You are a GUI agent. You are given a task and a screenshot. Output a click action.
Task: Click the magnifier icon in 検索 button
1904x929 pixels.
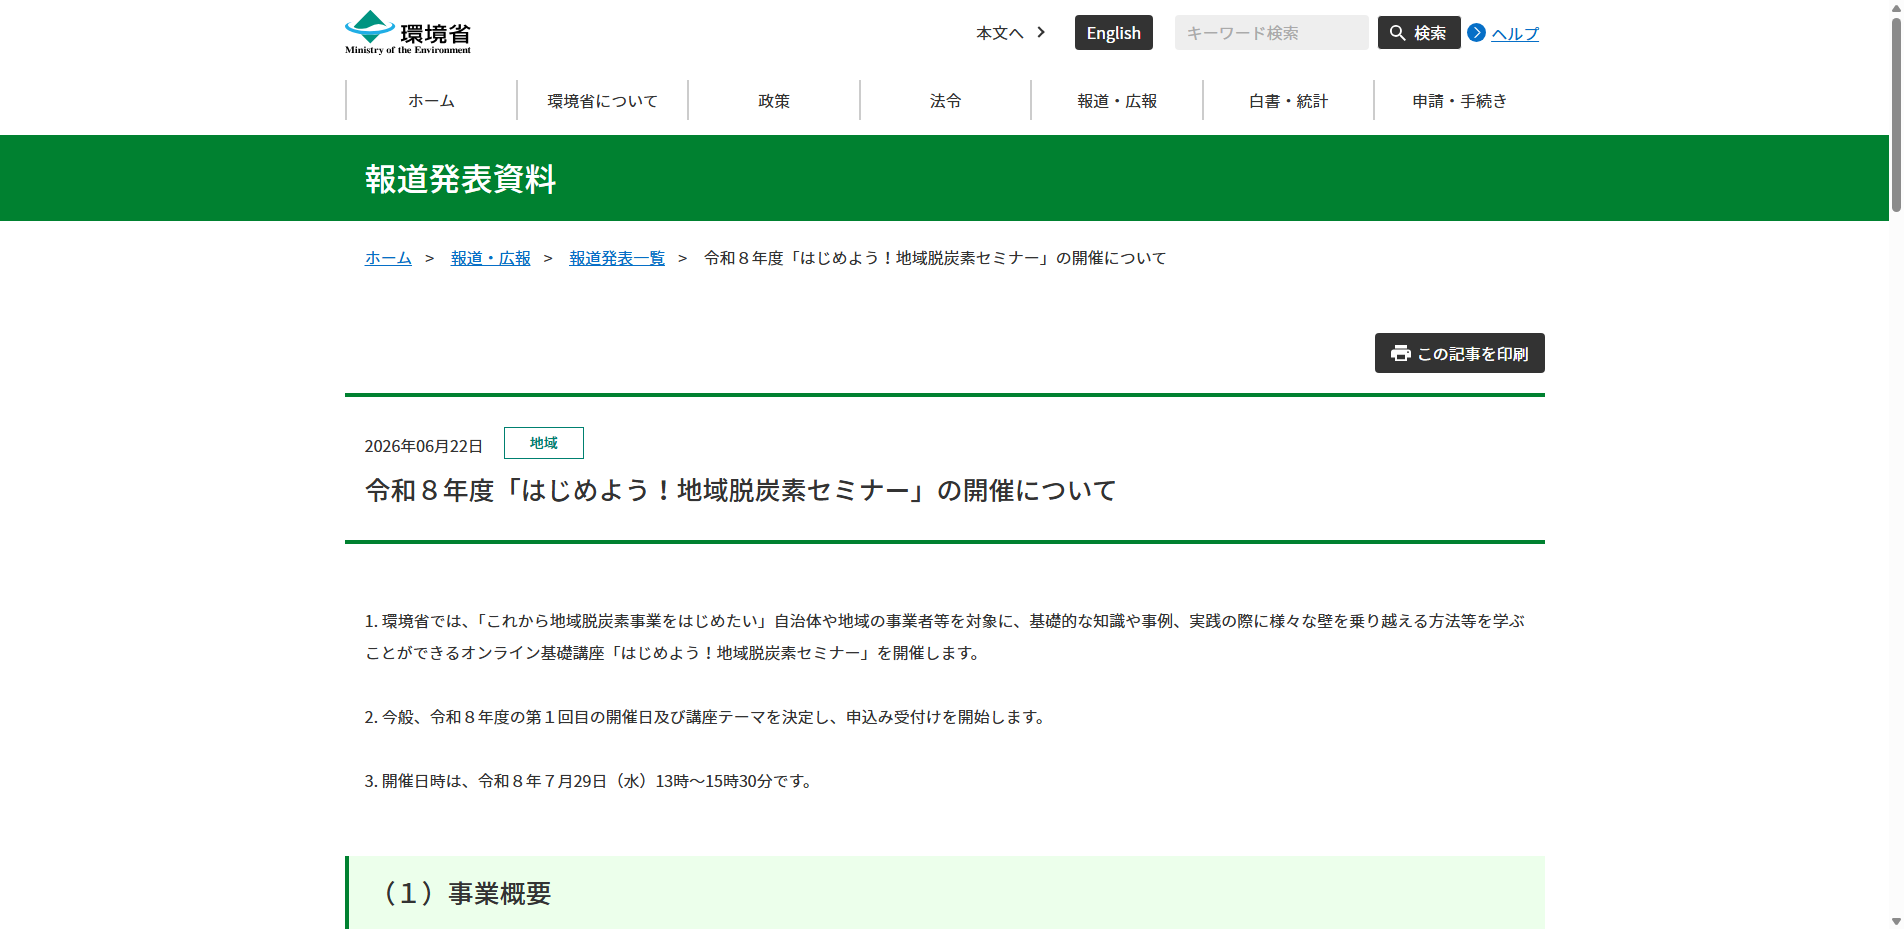(1397, 33)
